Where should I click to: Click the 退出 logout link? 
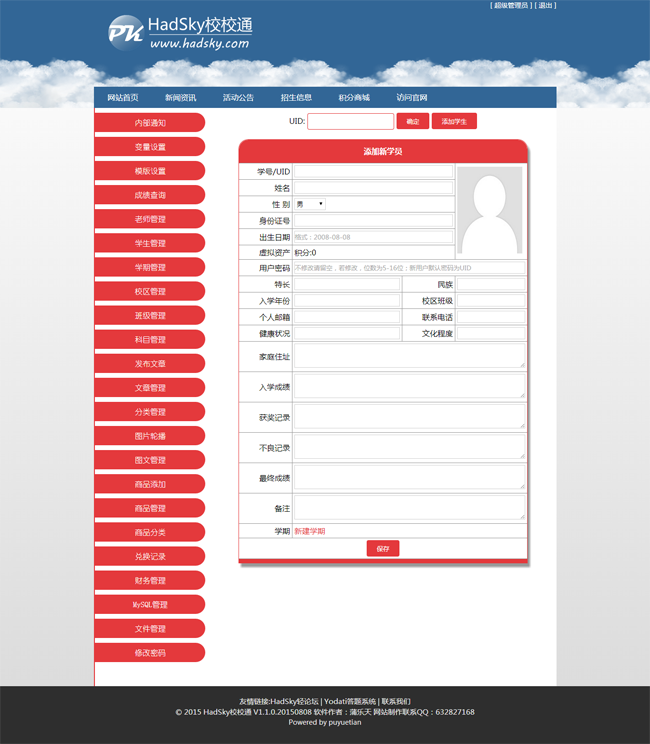pyautogui.click(x=546, y=6)
